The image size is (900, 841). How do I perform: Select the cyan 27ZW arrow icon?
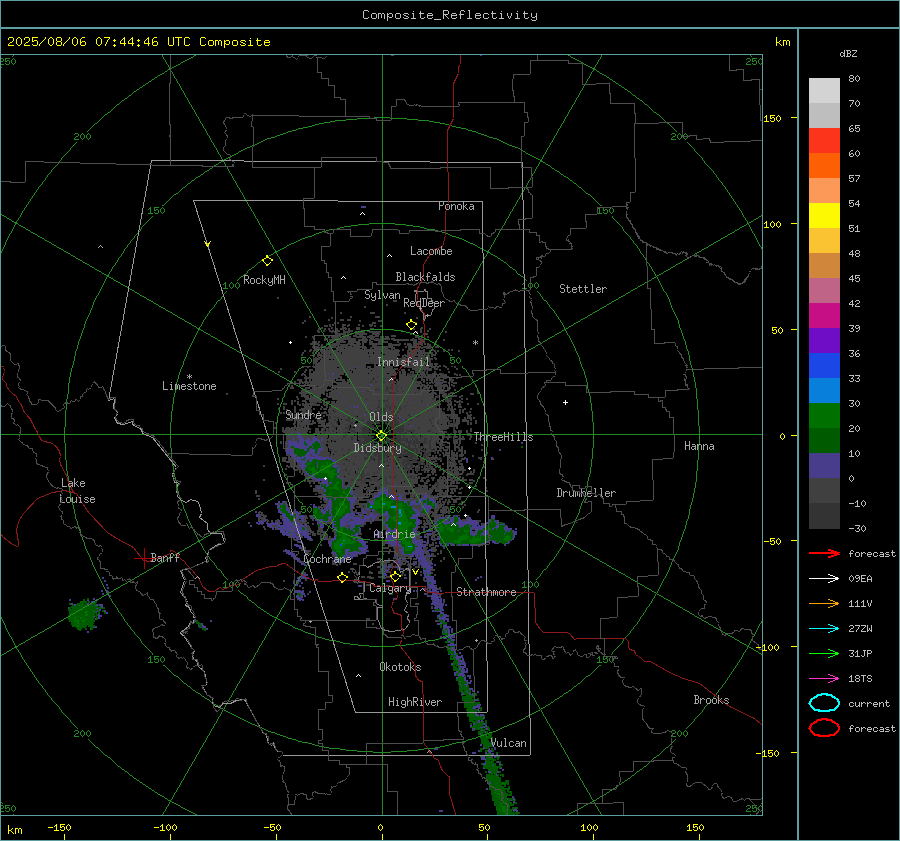824,629
